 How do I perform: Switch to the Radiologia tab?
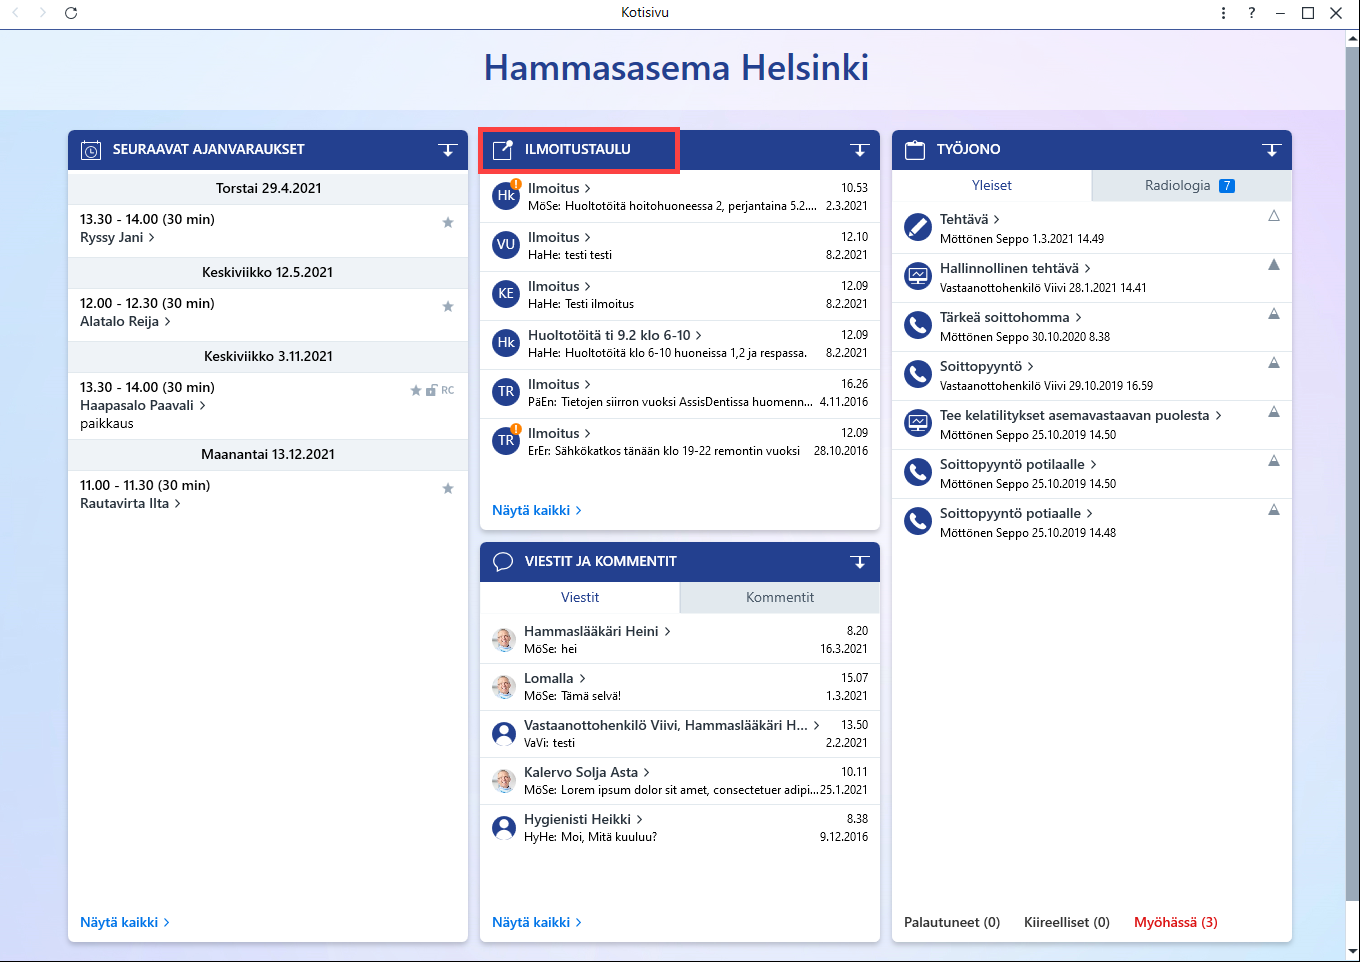pyautogui.click(x=1191, y=186)
